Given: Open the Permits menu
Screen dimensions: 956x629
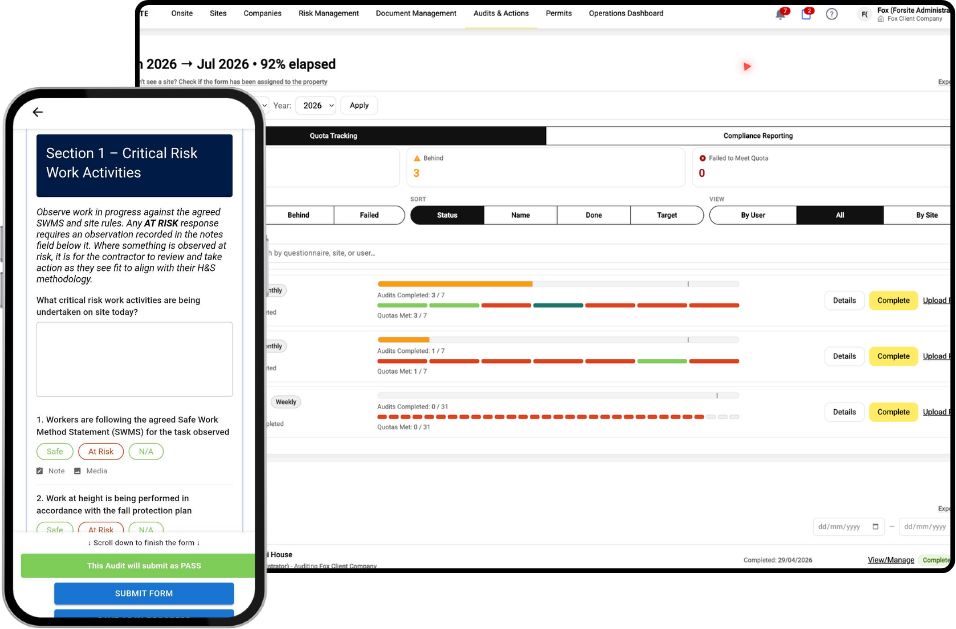Looking at the screenshot, I should tap(559, 13).
